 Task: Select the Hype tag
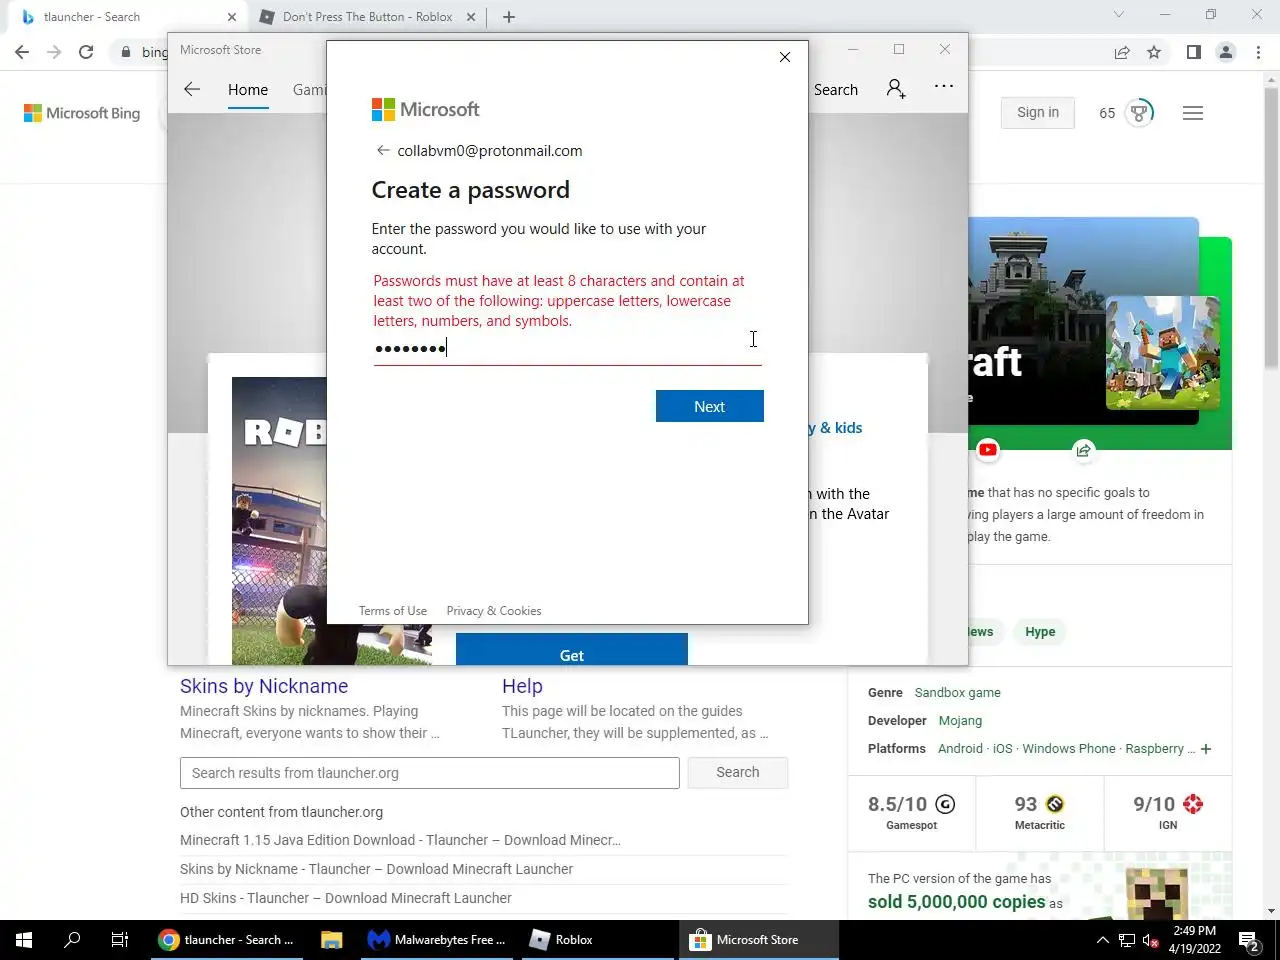1040,632
